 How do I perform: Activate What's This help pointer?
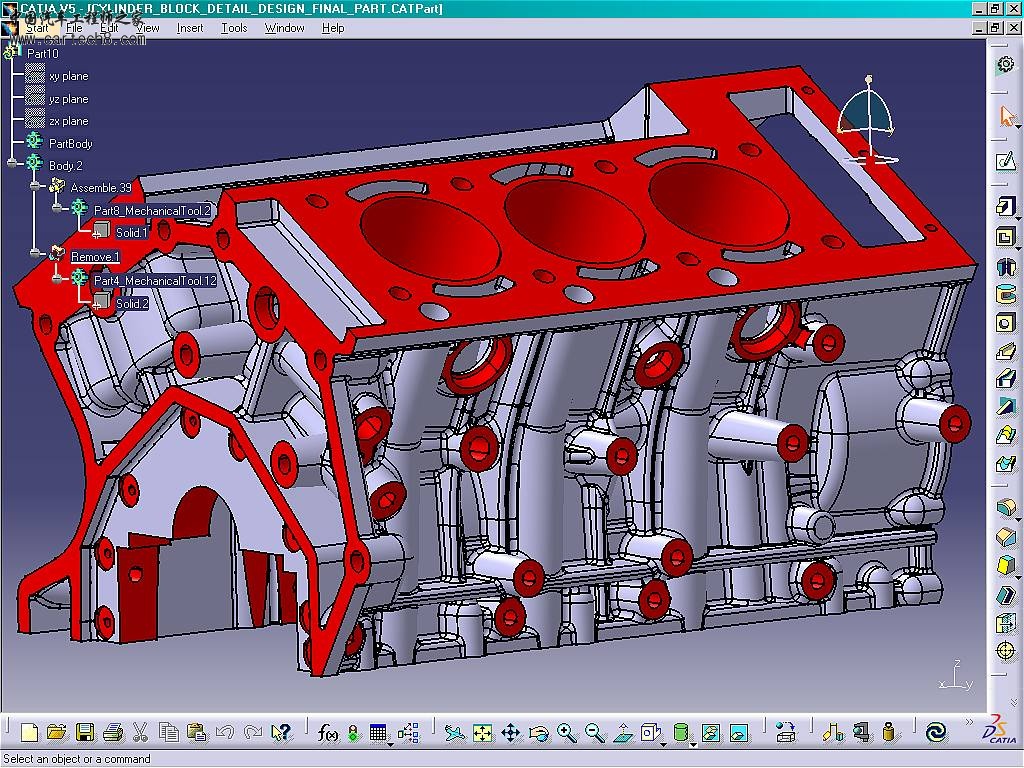click(x=281, y=733)
